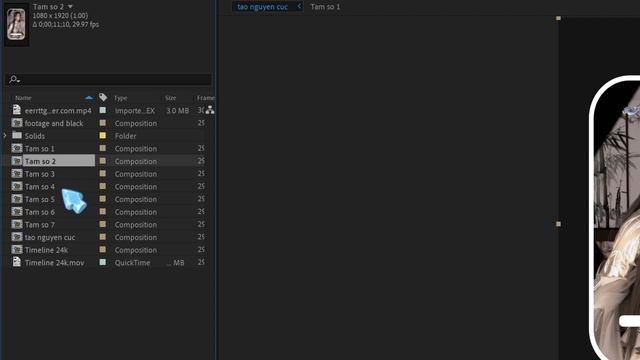Click the video file icon of eerrttg...er.com.mp4
Screen dimensions: 640x360
[x=17, y=110]
